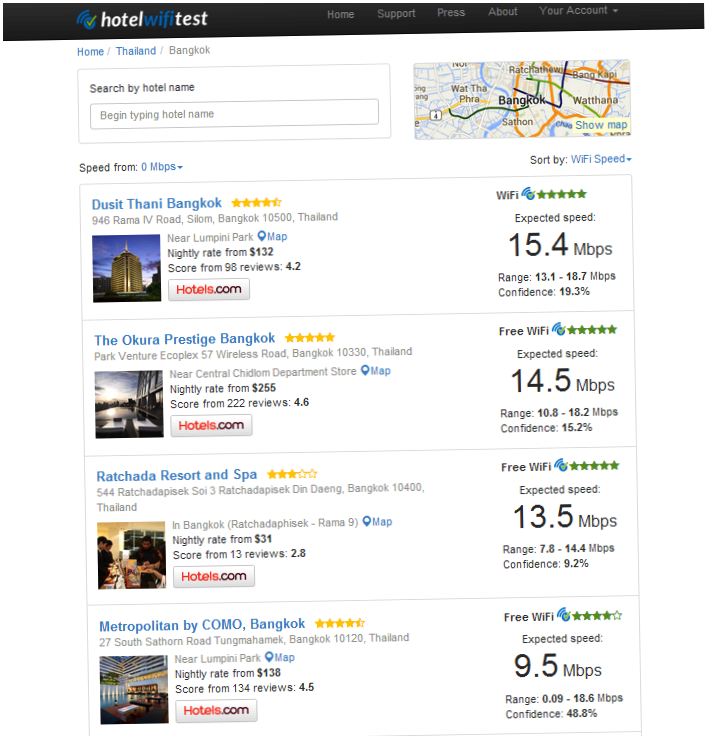Click the Dusit Thani Bangkok photo
708x739 pixels.
click(126, 268)
